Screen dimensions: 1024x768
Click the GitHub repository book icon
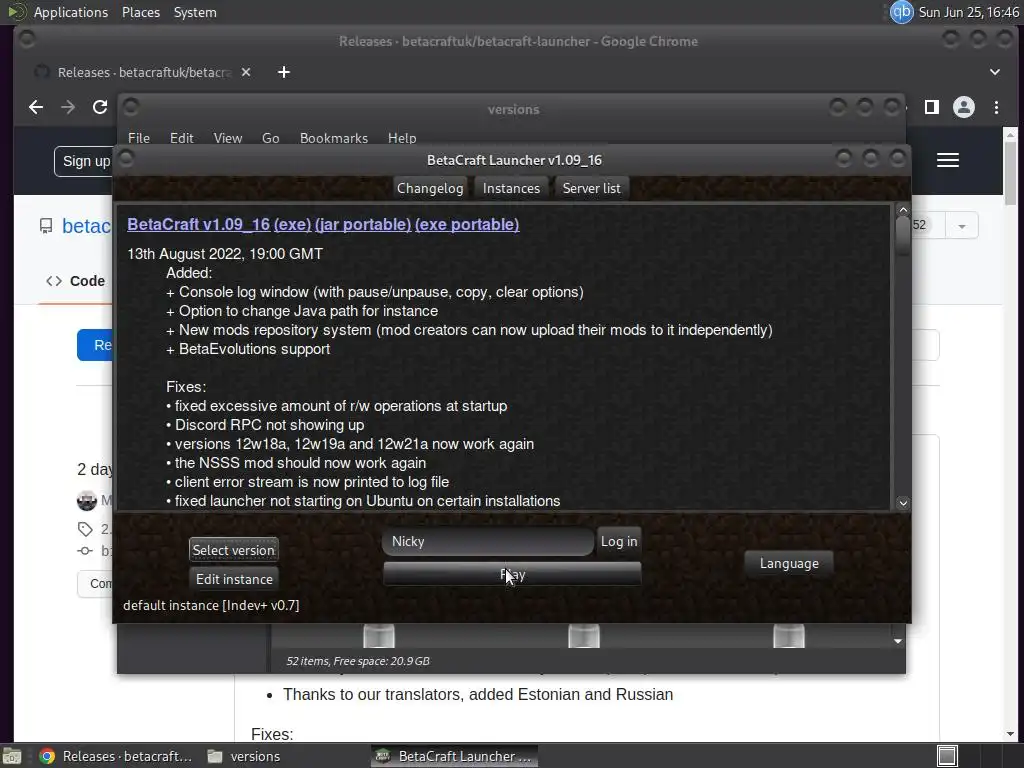46,226
